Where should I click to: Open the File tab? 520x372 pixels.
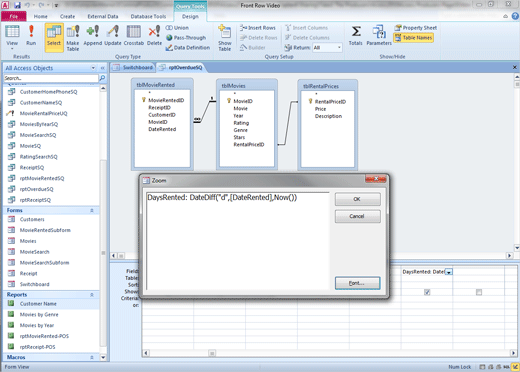point(14,16)
